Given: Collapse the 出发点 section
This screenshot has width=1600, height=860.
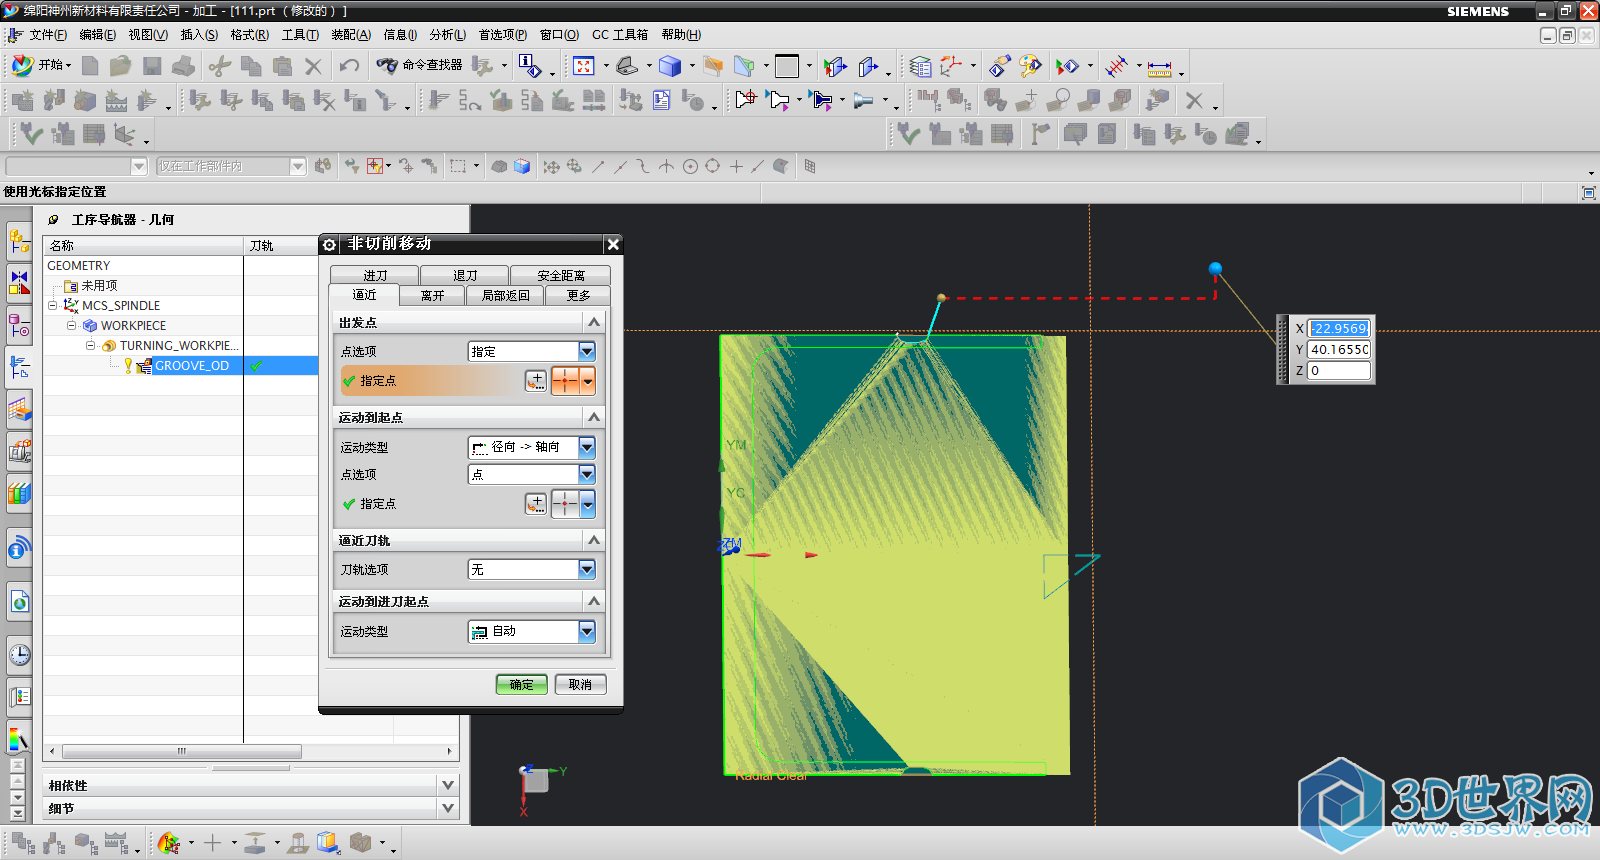Looking at the screenshot, I should coord(594,322).
